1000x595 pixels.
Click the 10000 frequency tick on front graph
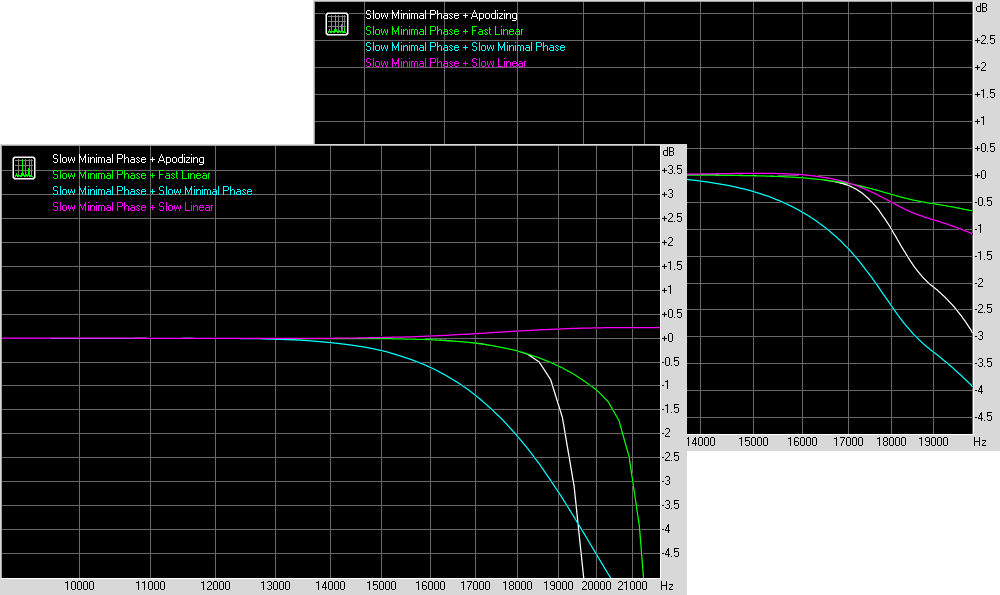tap(79, 585)
